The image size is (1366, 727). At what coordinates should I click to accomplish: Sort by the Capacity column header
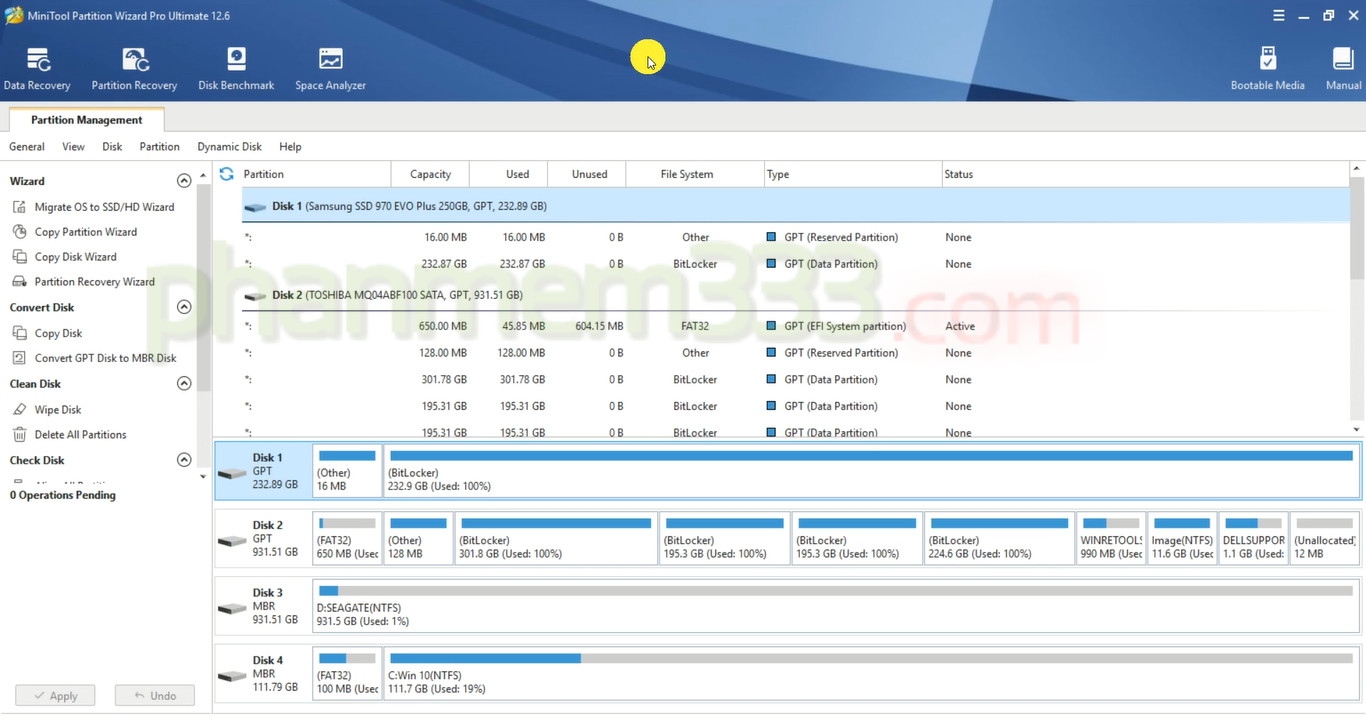(430, 174)
